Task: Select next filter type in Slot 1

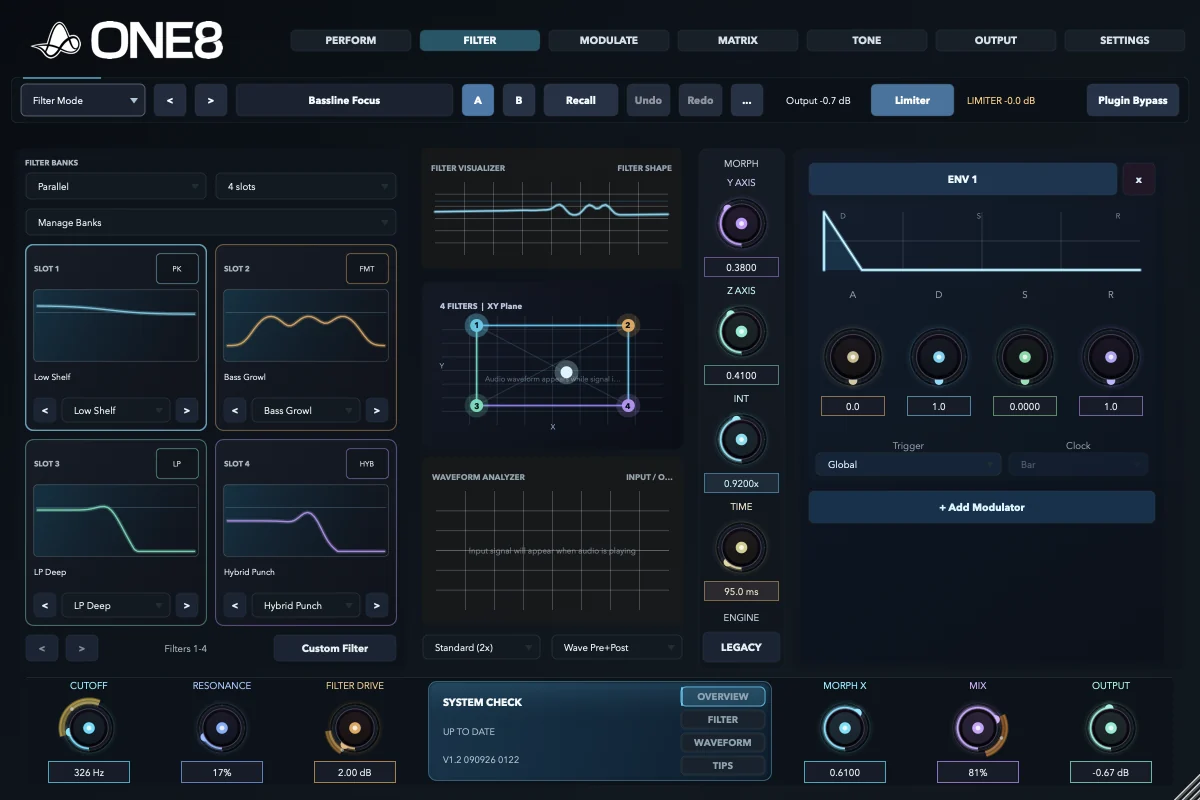Action: tap(187, 410)
